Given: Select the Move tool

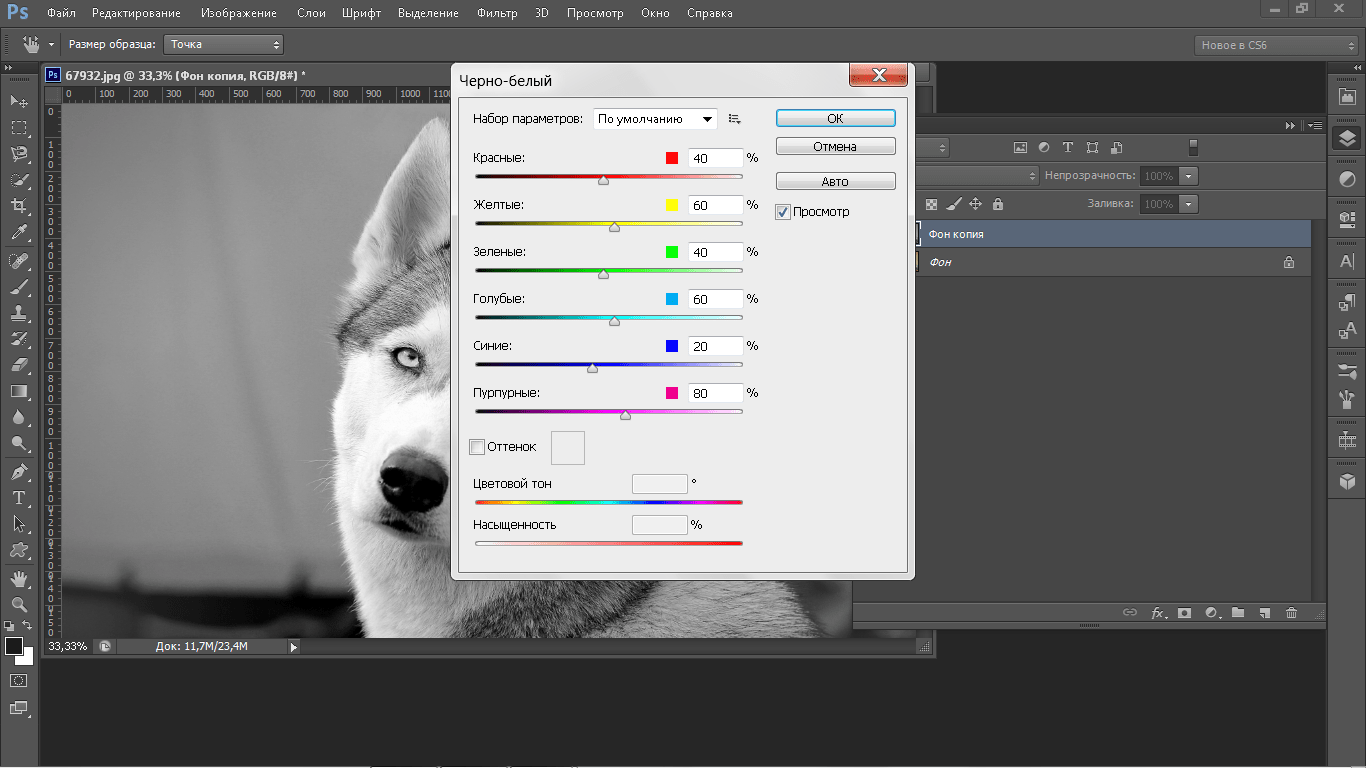Looking at the screenshot, I should (19, 102).
